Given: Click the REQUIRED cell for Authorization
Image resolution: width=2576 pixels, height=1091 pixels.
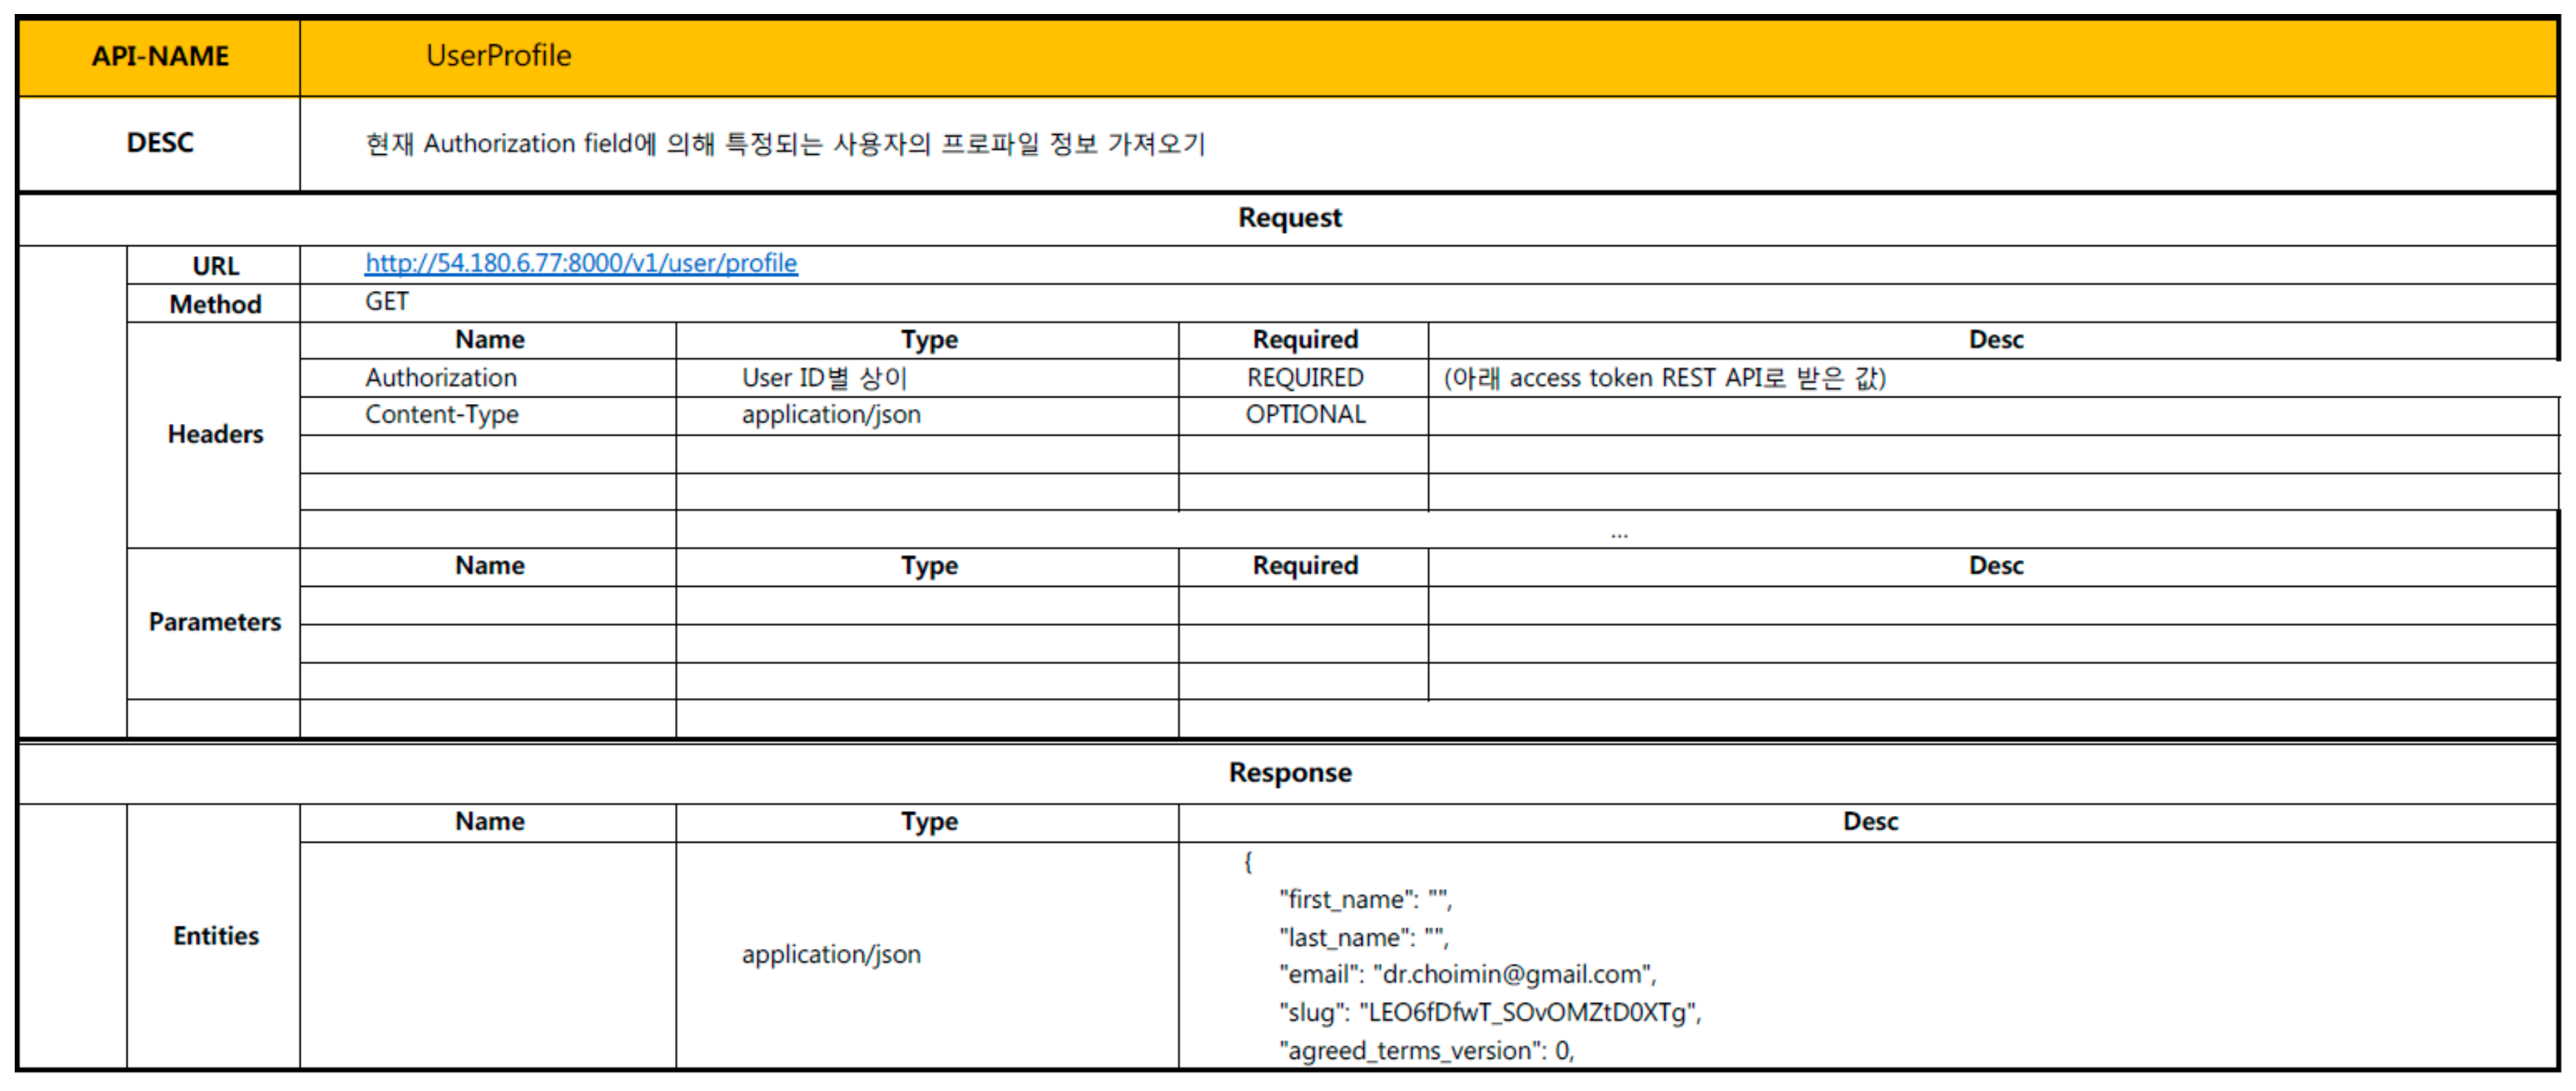Looking at the screenshot, I should click(x=1304, y=378).
